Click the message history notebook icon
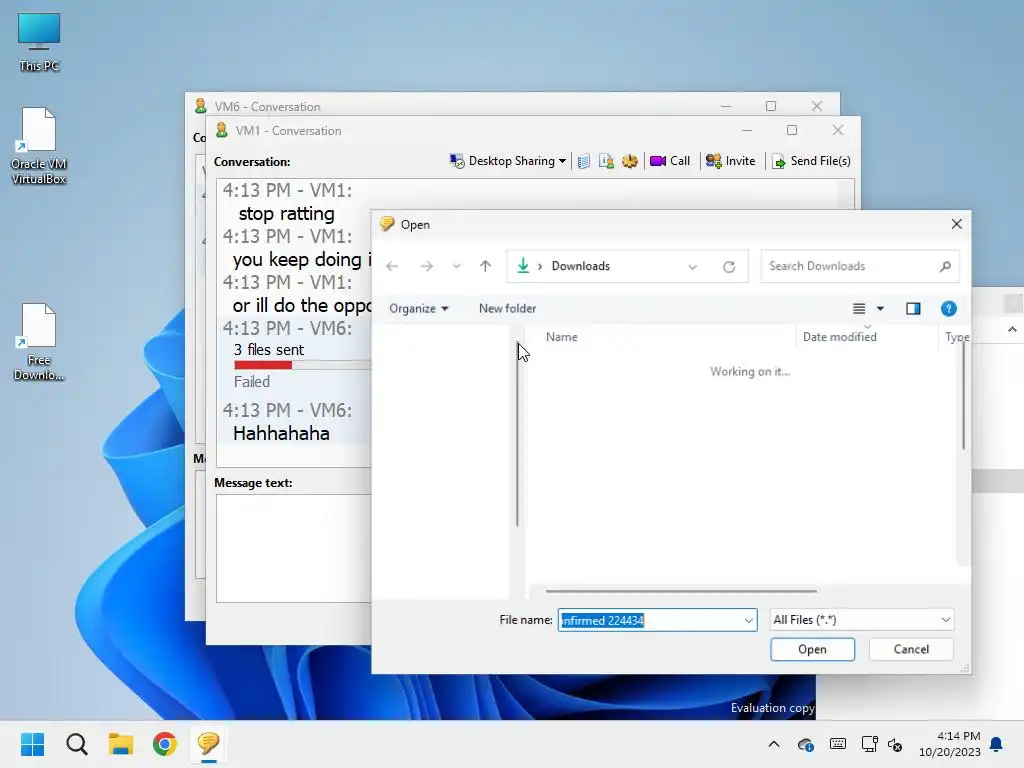Screen dimensions: 1024x768 pos(584,161)
